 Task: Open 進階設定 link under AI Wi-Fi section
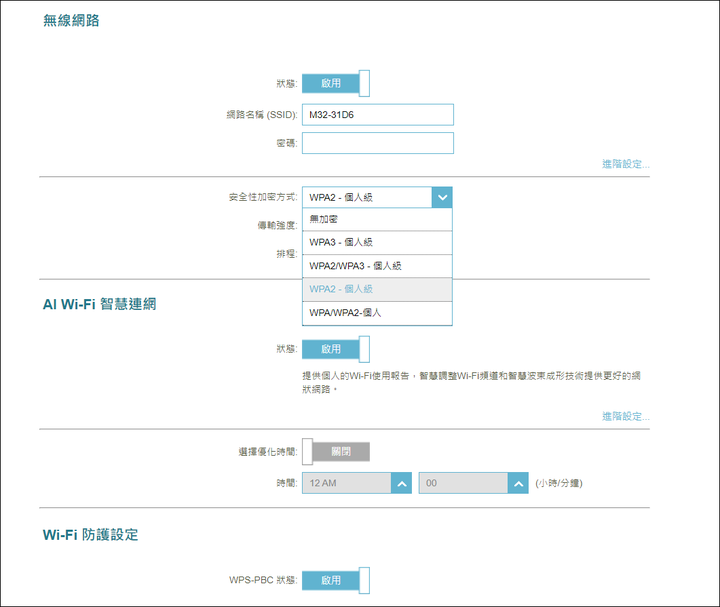625,416
